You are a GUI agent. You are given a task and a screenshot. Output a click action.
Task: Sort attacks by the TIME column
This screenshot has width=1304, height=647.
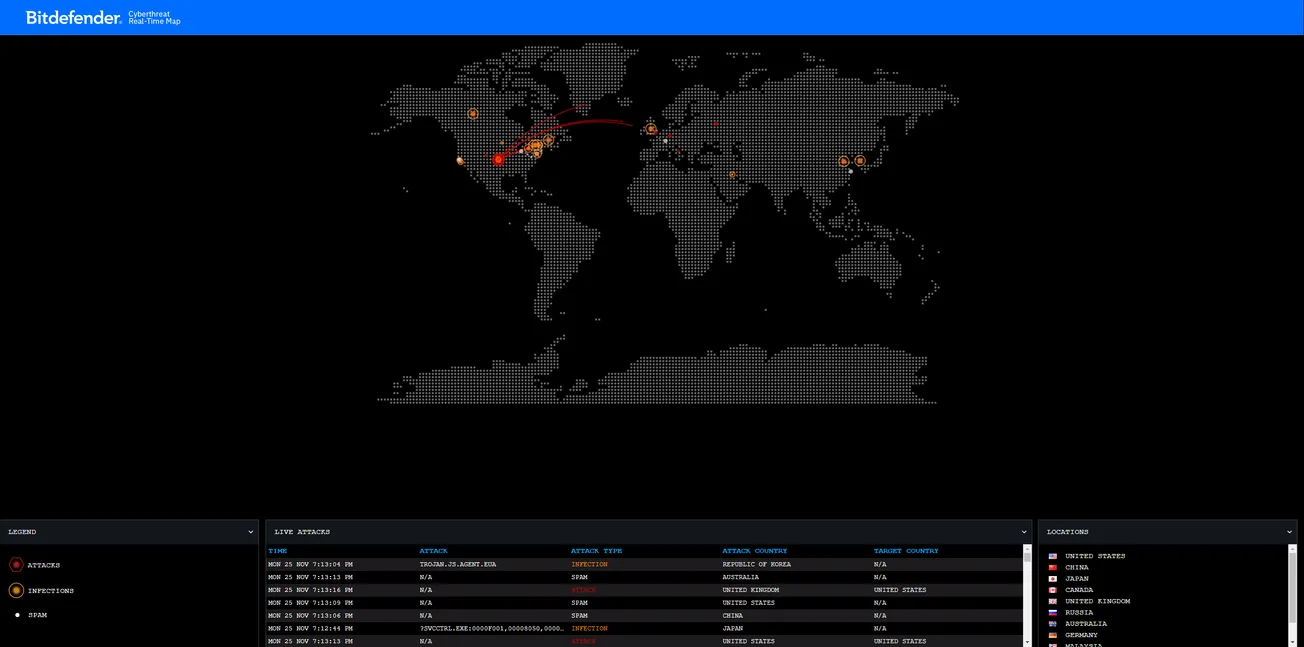(276, 550)
